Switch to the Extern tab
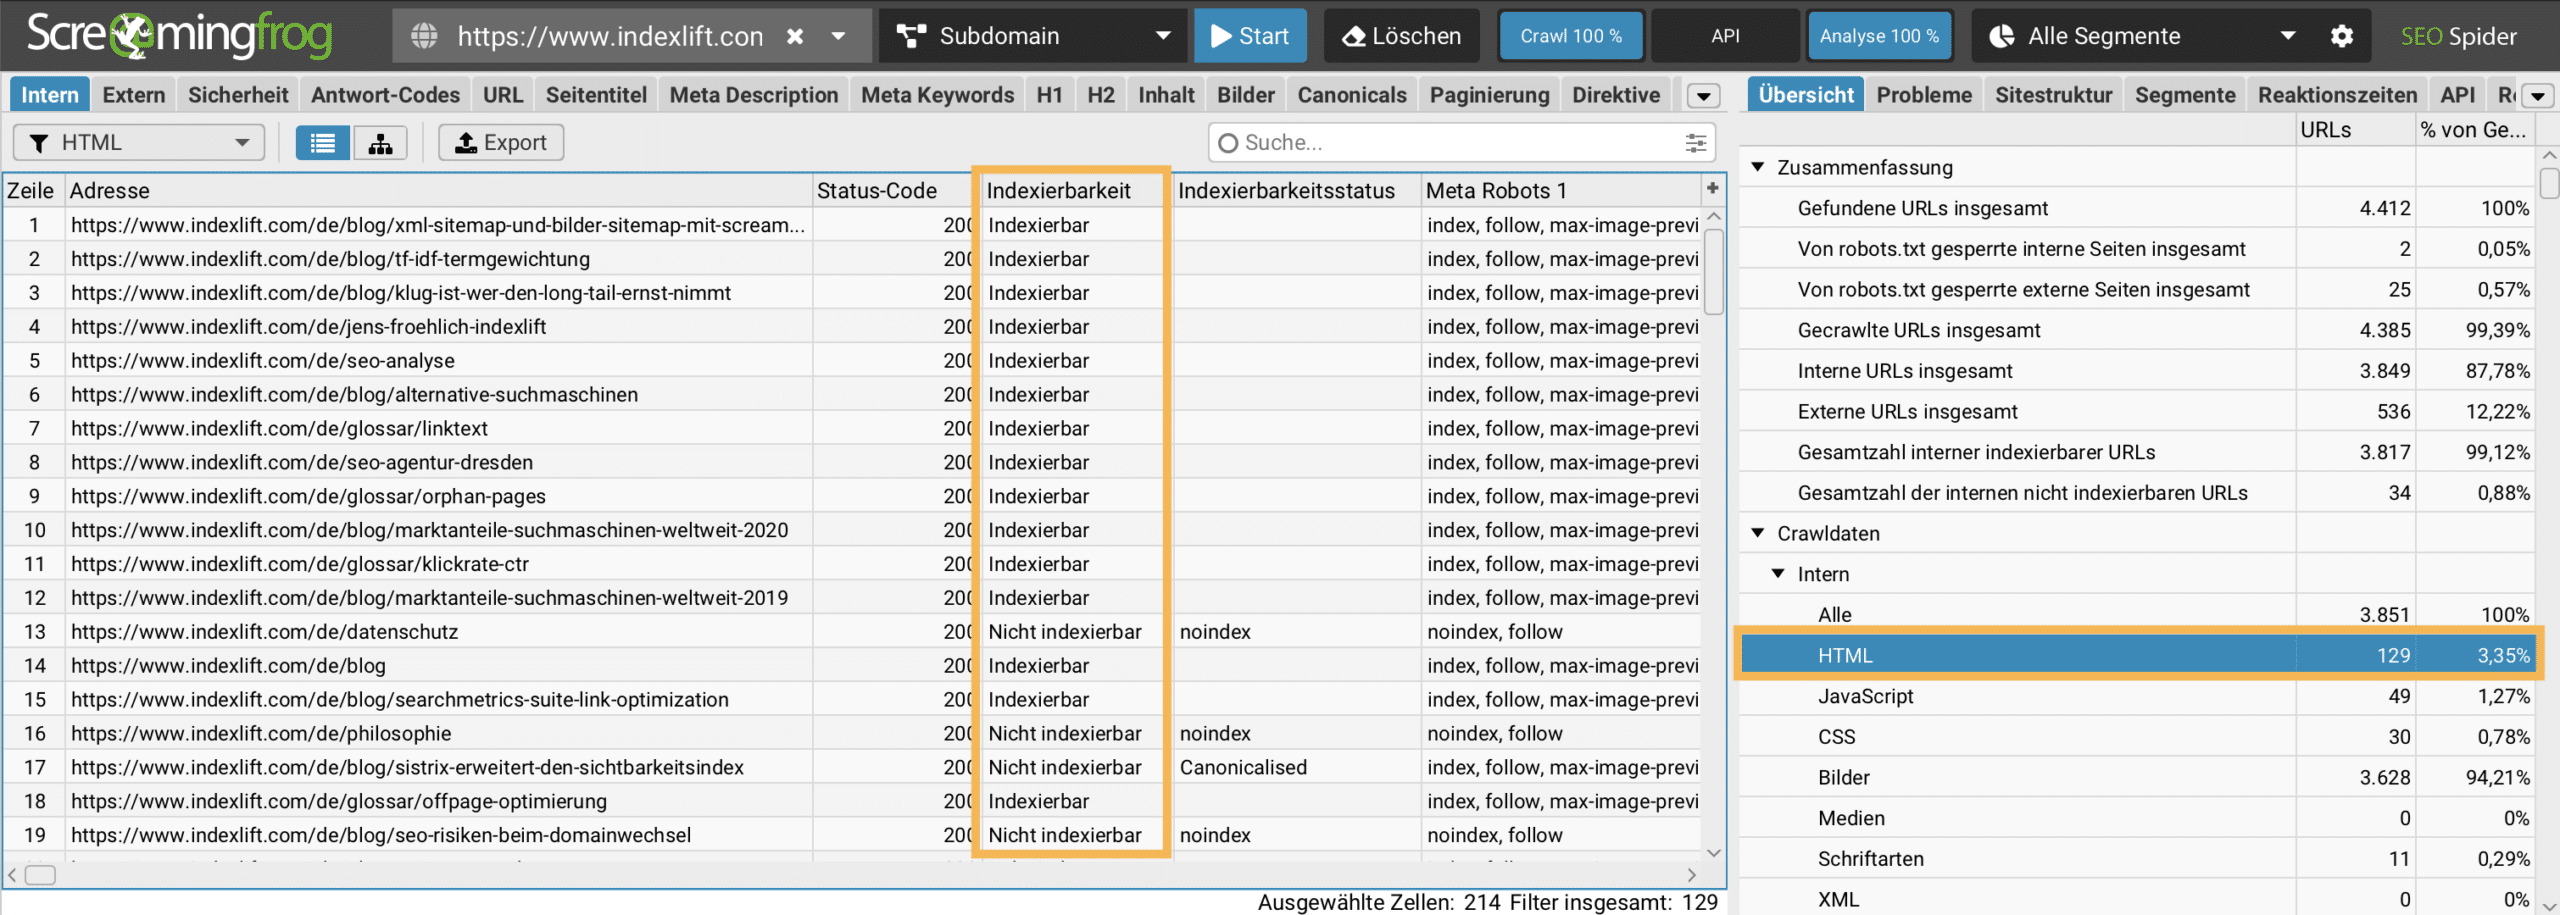The height and width of the screenshot is (915, 2560). [134, 95]
